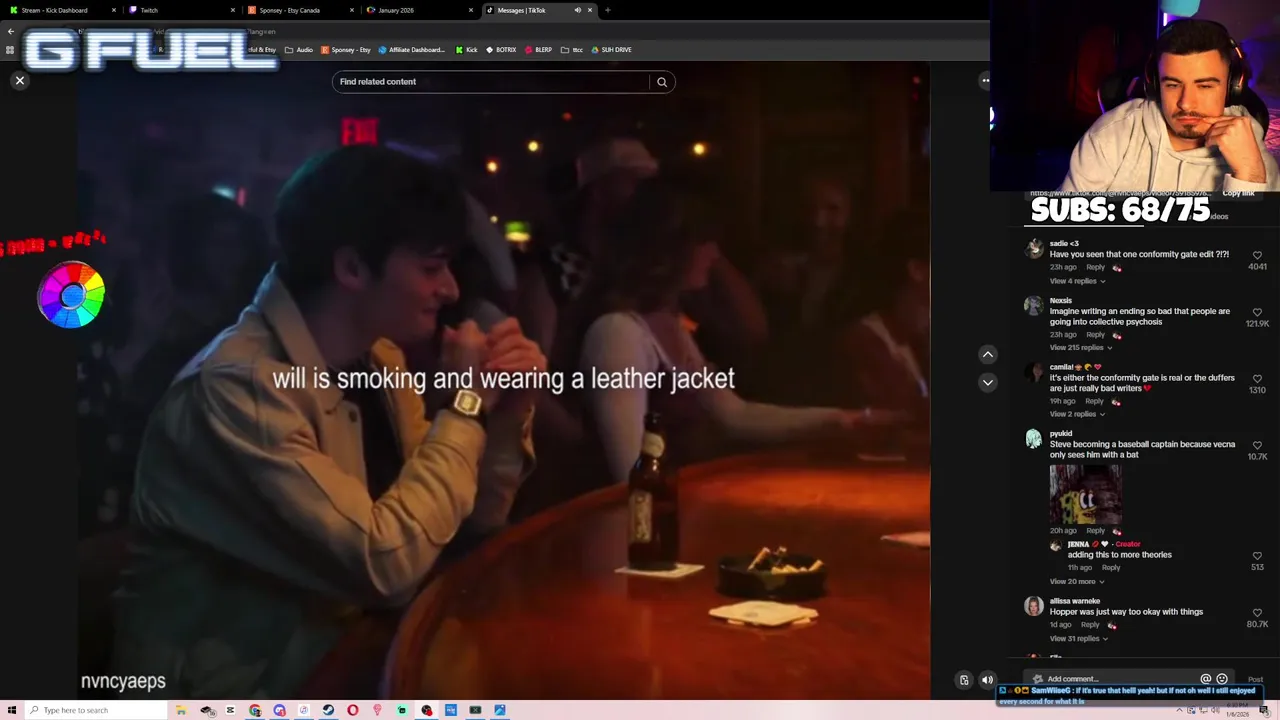Open the Sponsey - Etsy bookmark
Image resolution: width=1280 pixels, height=720 pixels.
coord(345,50)
